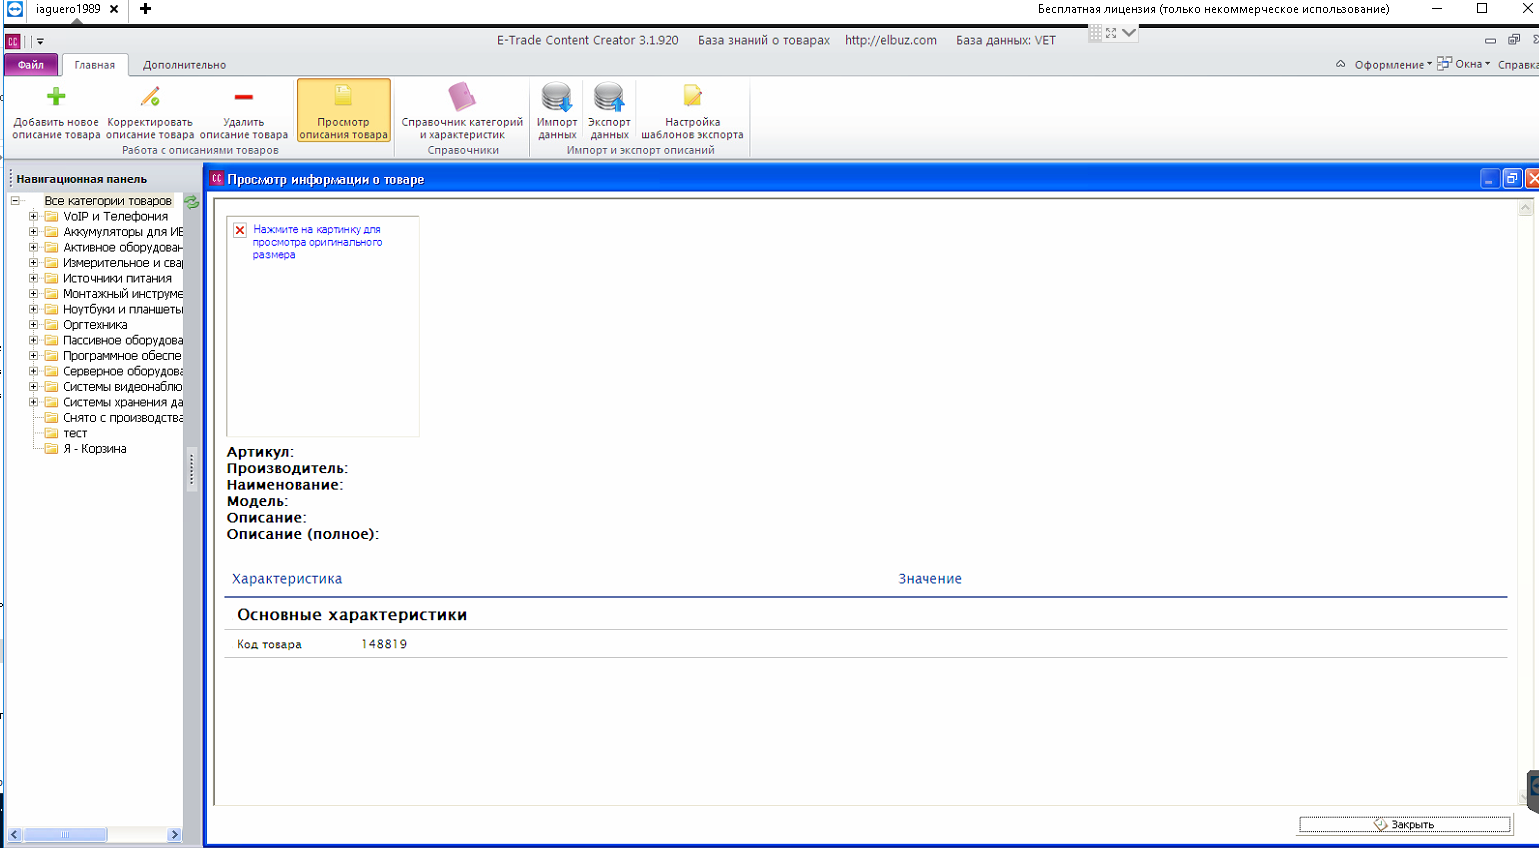Click the red minus Delete product description icon
1539x848 pixels.
[x=243, y=97]
